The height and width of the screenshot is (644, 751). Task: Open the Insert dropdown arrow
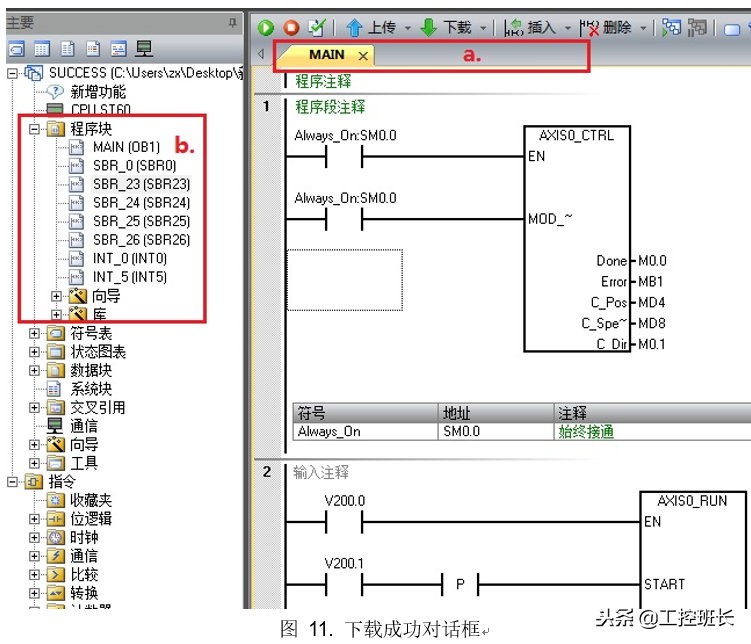(568, 28)
